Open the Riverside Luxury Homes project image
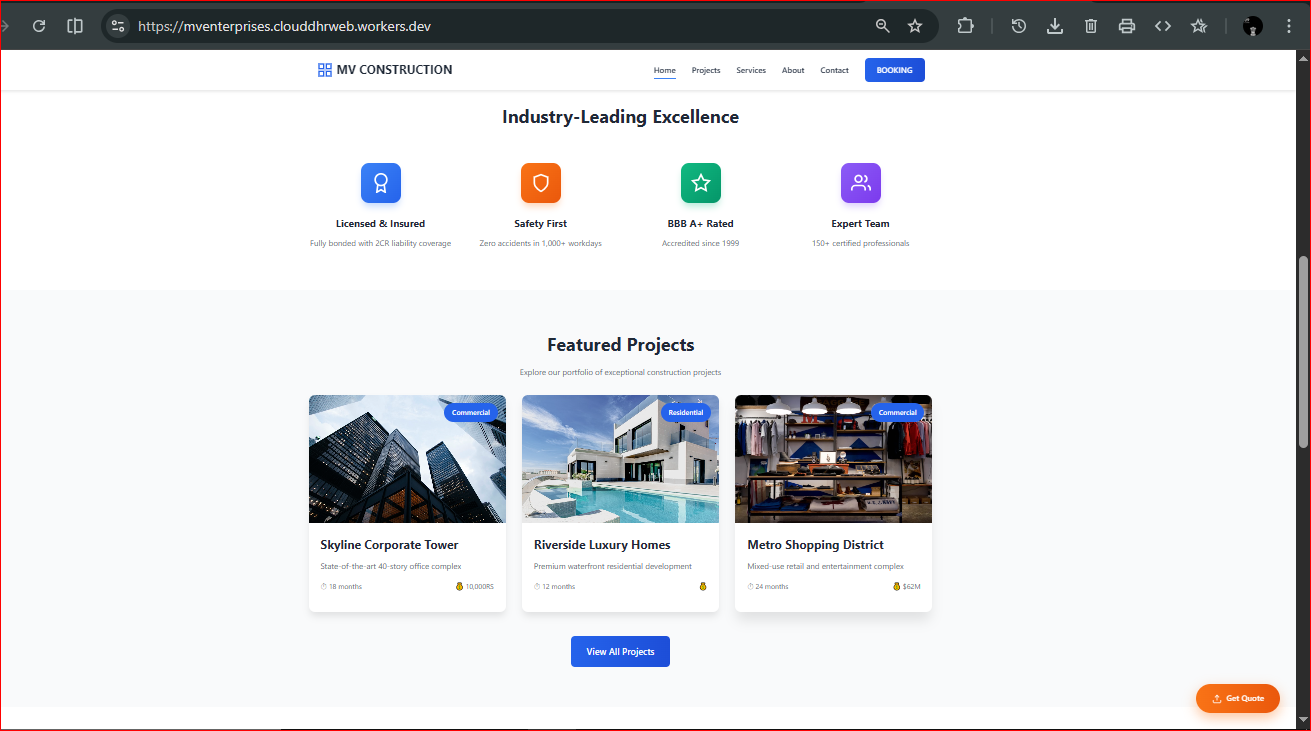1311x731 pixels. tap(620, 460)
